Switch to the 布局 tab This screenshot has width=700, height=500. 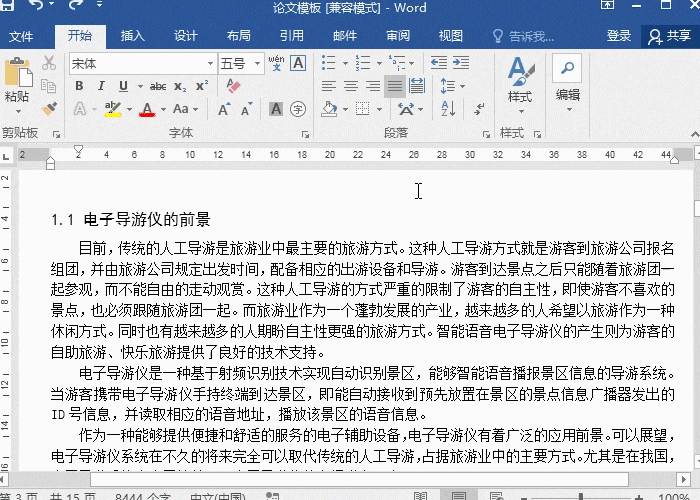[238, 36]
